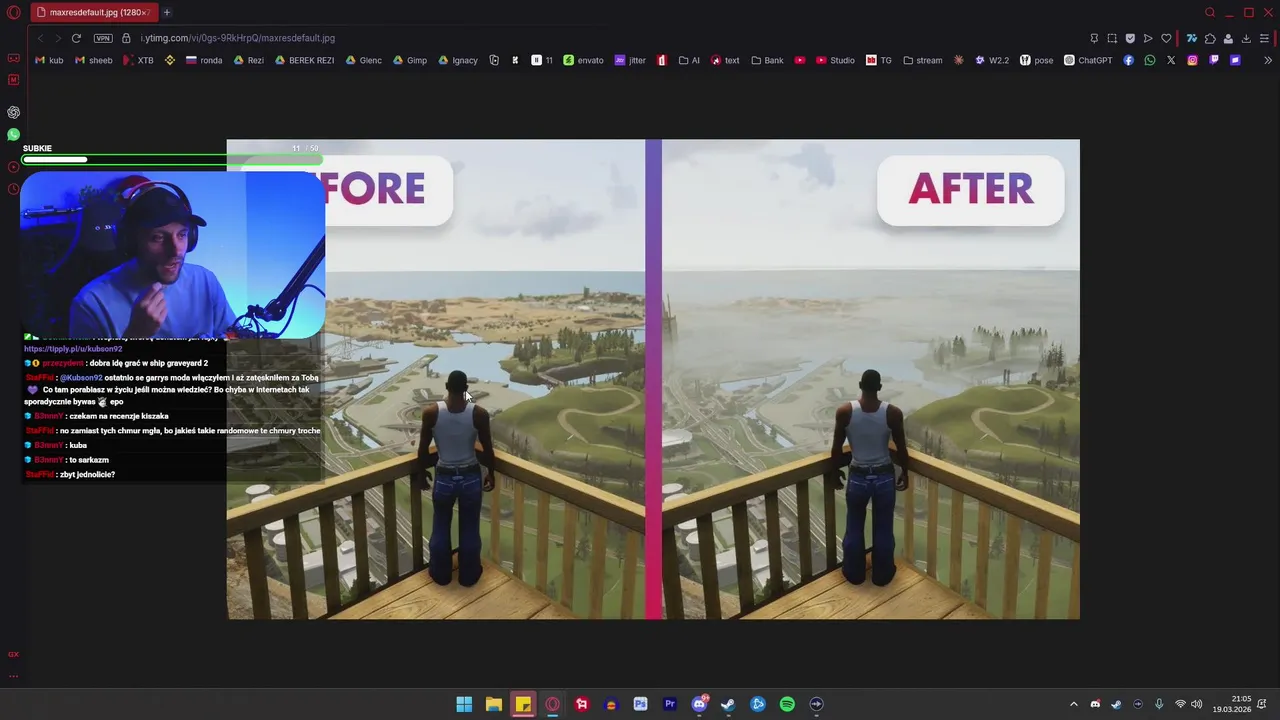Open the XTB bookmark
The height and width of the screenshot is (720, 1280).
click(x=138, y=60)
